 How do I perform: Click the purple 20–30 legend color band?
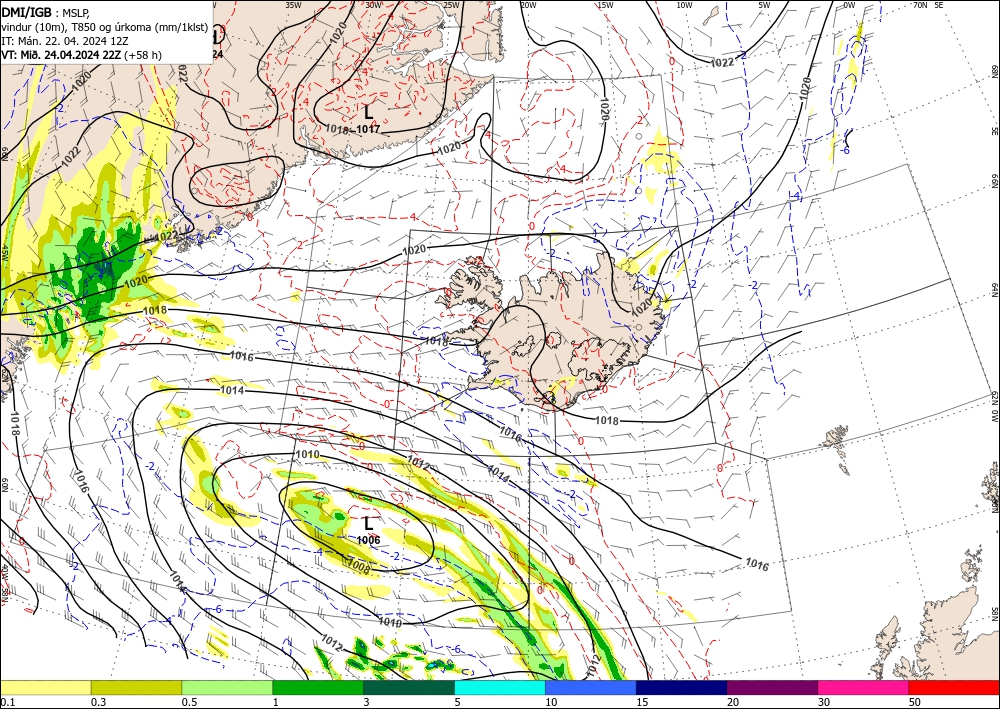772,687
